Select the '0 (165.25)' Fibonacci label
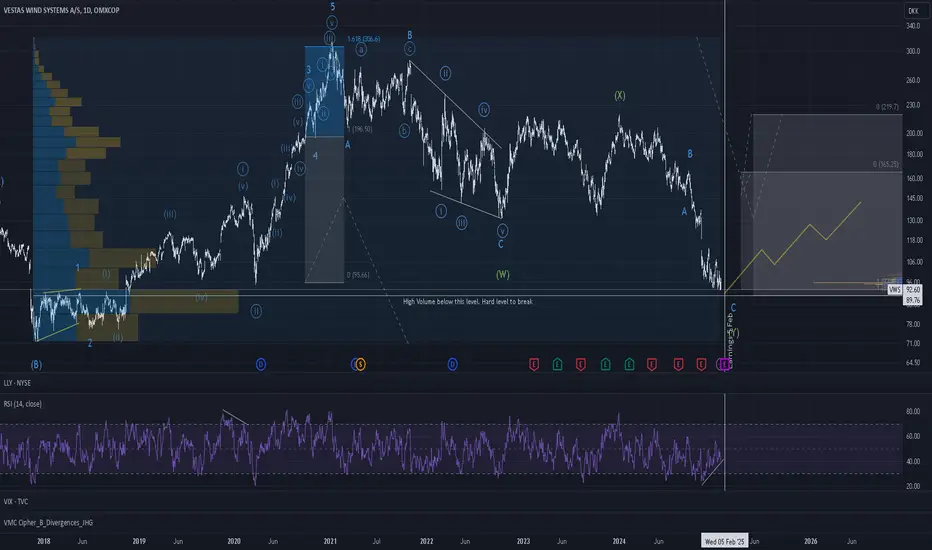Screen dimensions: 932x550 [886, 164]
